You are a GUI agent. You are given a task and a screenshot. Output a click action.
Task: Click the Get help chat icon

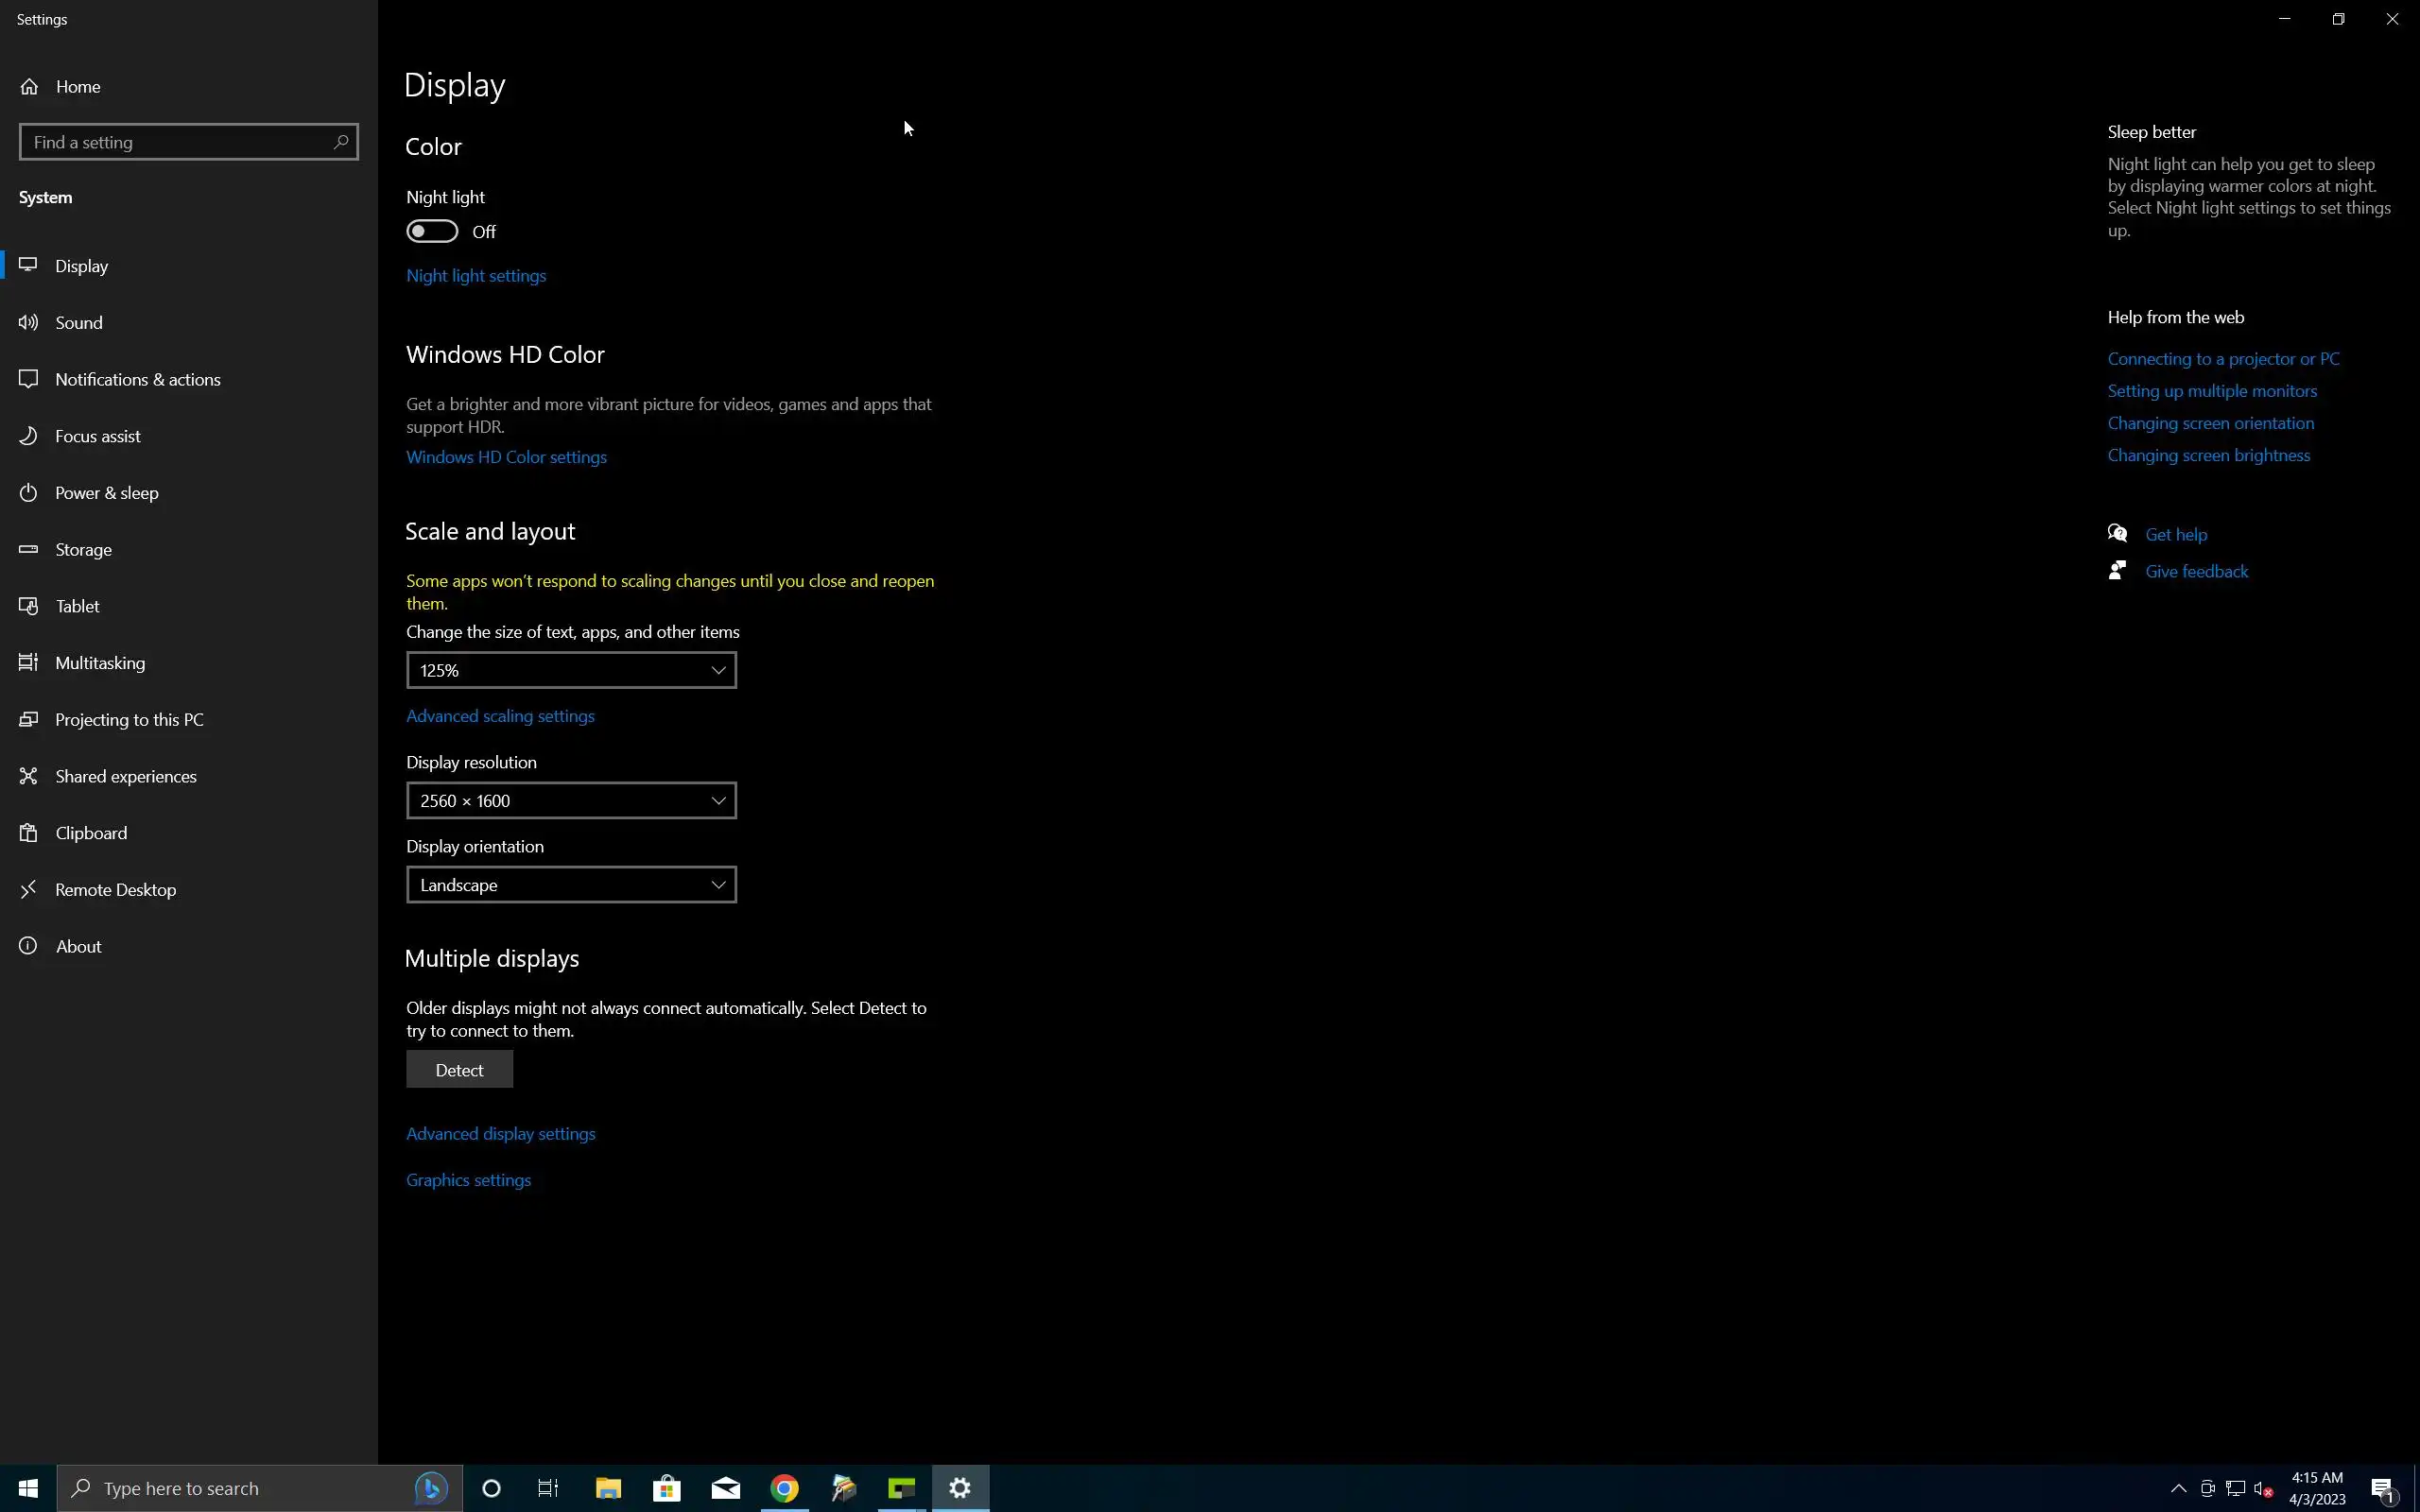2117,533
